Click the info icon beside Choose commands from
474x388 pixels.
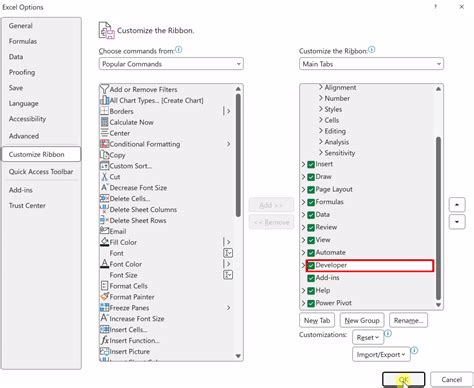179,50
